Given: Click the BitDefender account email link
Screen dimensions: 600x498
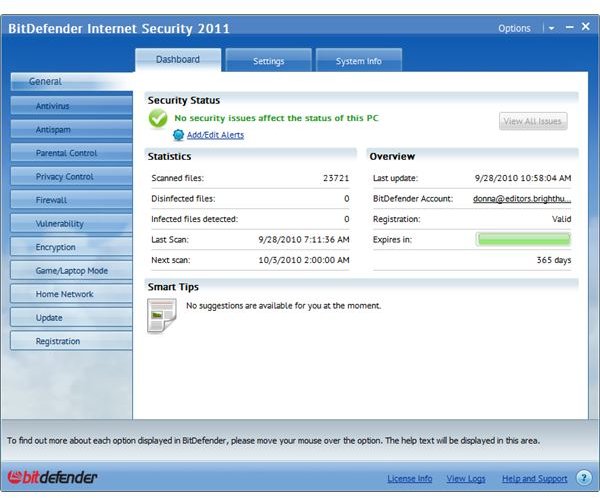Looking at the screenshot, I should coord(522,199).
